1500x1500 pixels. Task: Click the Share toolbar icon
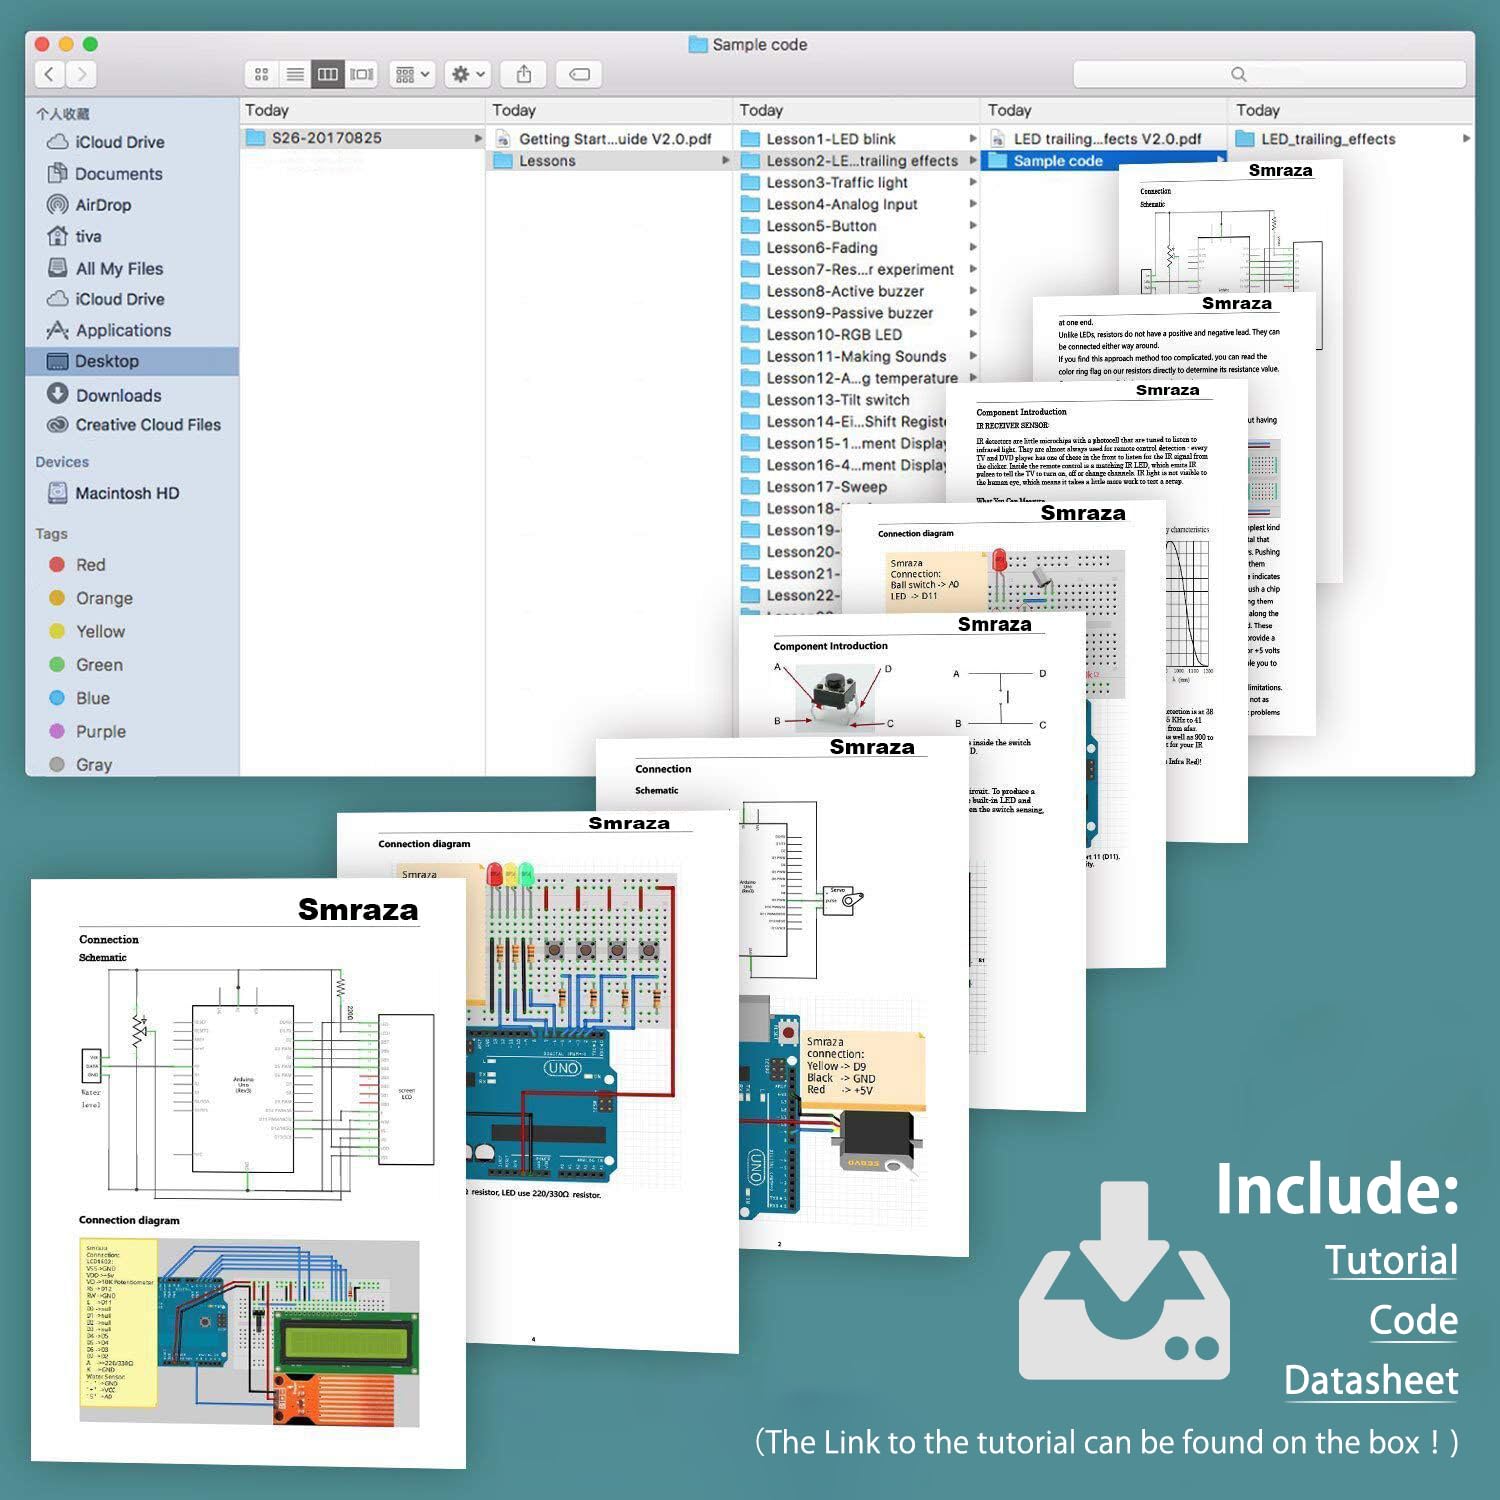tap(523, 74)
